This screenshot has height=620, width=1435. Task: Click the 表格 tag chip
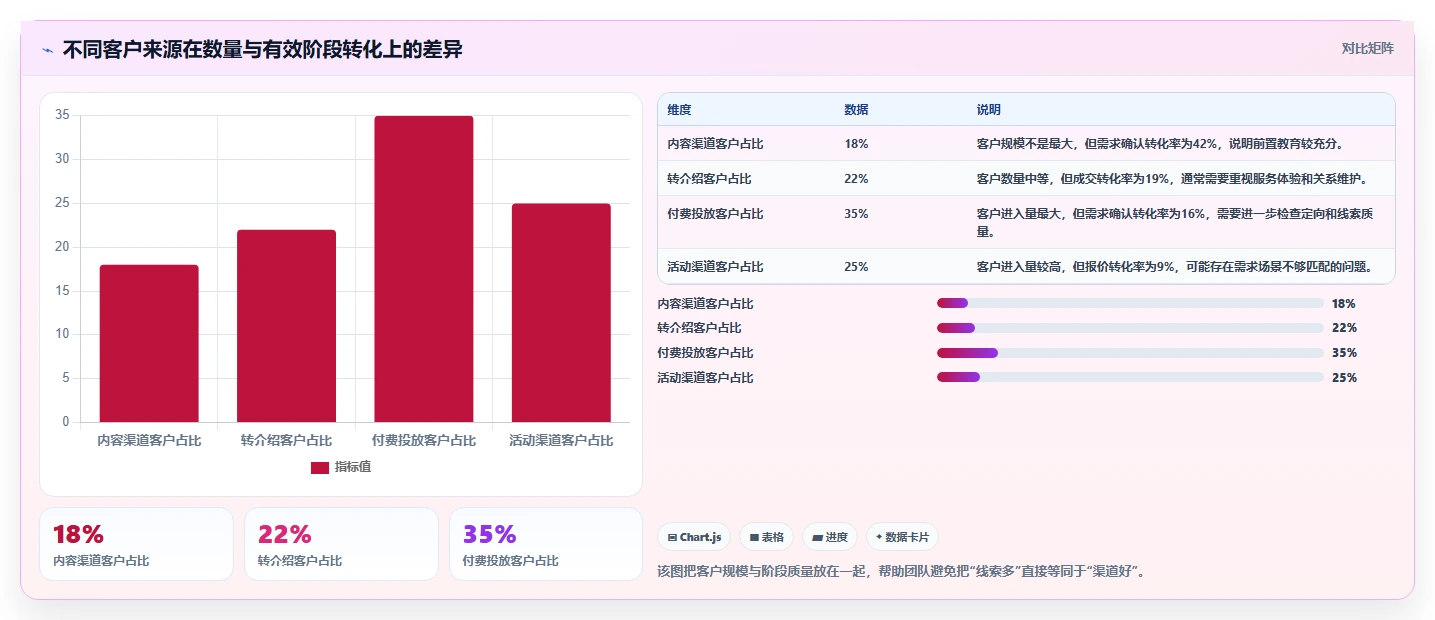(x=766, y=537)
